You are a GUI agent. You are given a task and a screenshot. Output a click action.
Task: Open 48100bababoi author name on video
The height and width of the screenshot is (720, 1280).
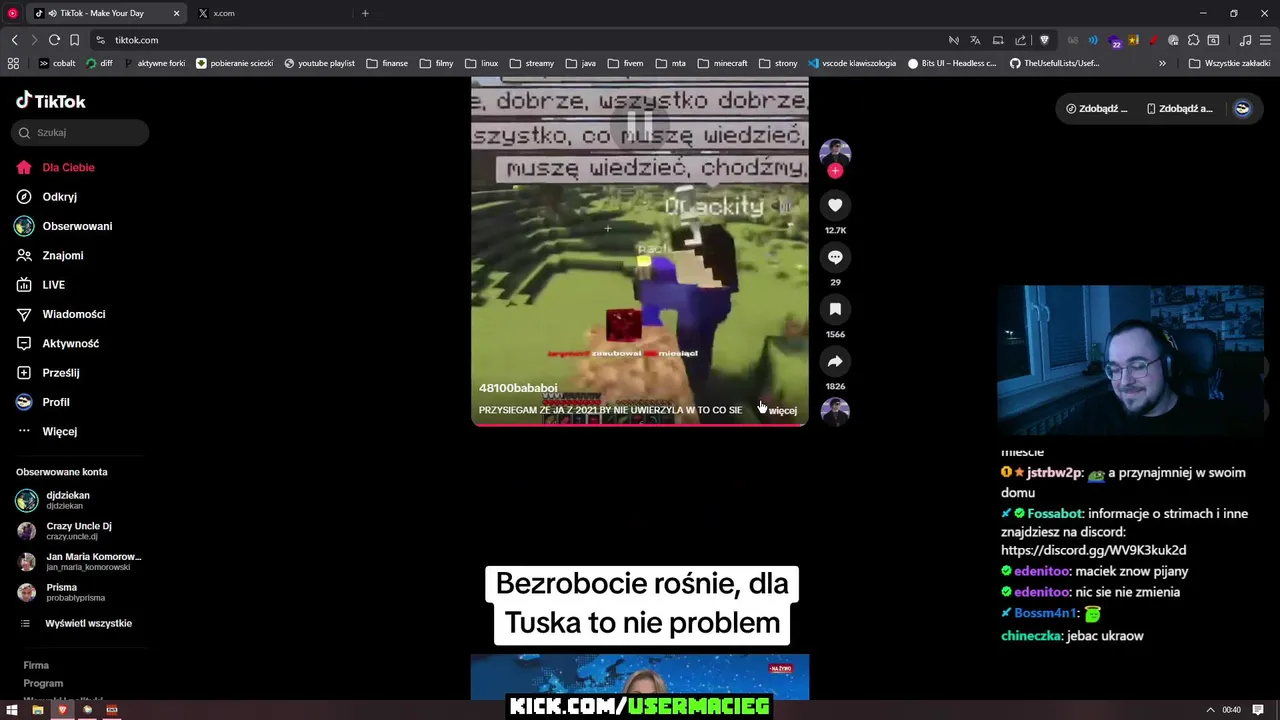(518, 388)
